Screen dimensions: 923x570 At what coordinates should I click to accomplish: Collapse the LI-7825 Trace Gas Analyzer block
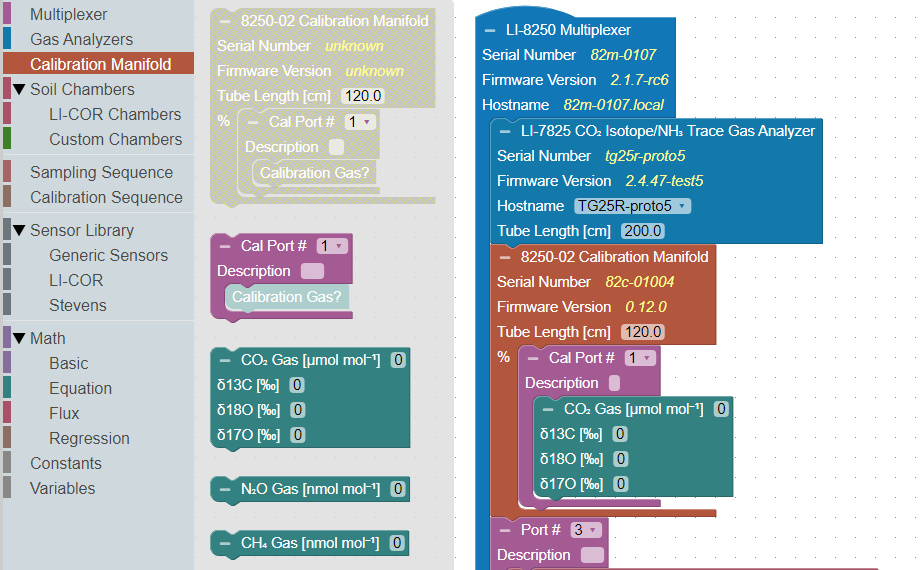coord(505,131)
